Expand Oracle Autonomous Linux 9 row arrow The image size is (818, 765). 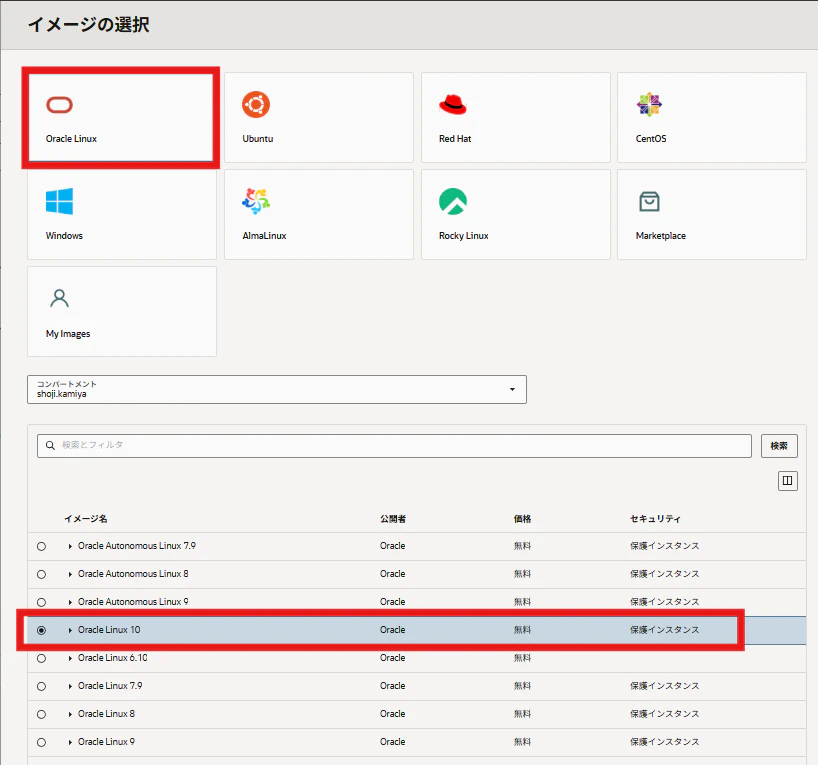point(70,602)
